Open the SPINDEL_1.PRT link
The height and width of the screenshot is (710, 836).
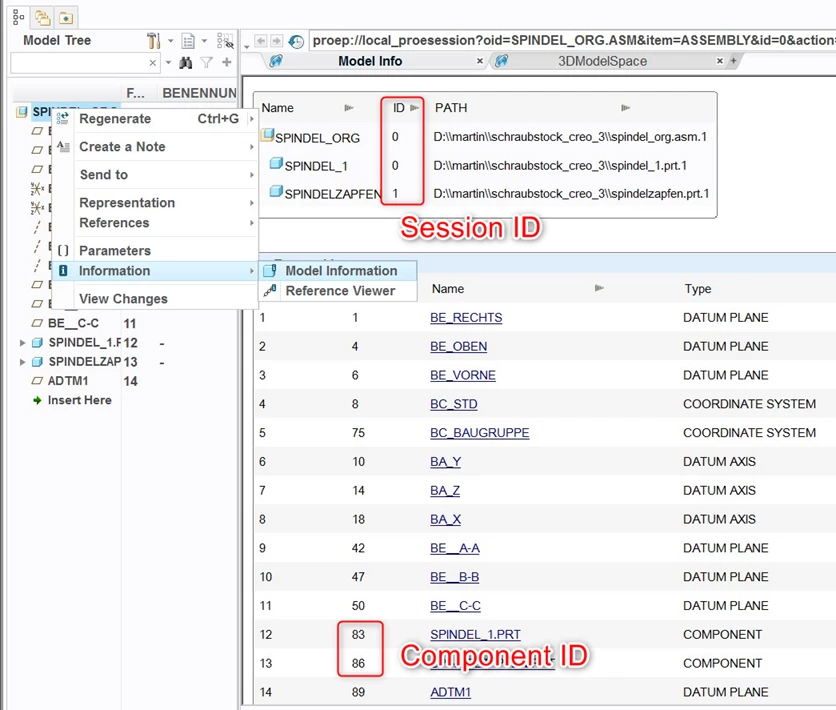click(476, 634)
